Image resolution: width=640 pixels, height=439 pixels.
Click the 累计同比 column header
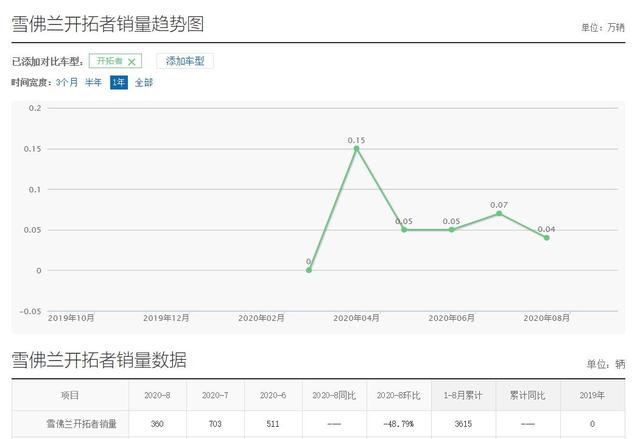coord(527,395)
